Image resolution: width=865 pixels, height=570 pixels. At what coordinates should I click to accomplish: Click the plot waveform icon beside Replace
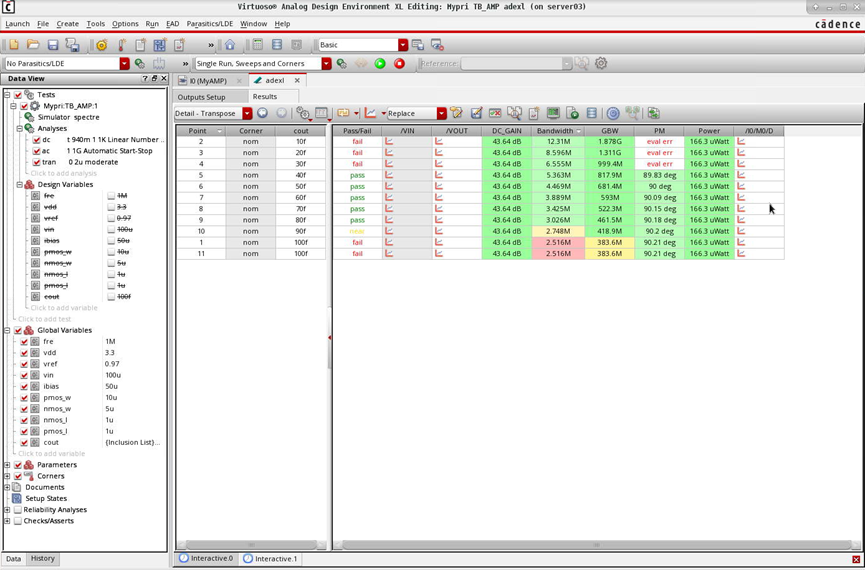click(x=371, y=113)
